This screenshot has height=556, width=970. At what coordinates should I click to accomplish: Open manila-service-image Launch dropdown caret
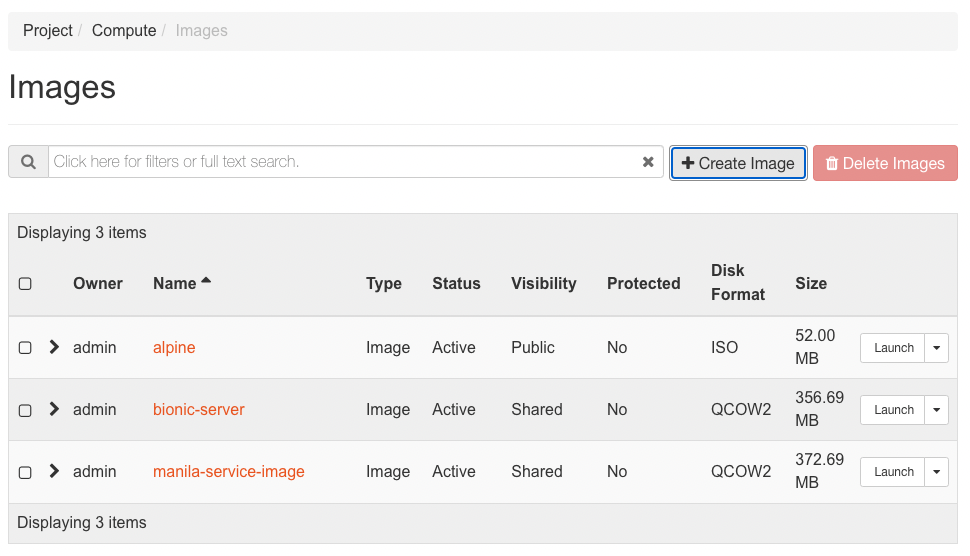tap(936, 472)
